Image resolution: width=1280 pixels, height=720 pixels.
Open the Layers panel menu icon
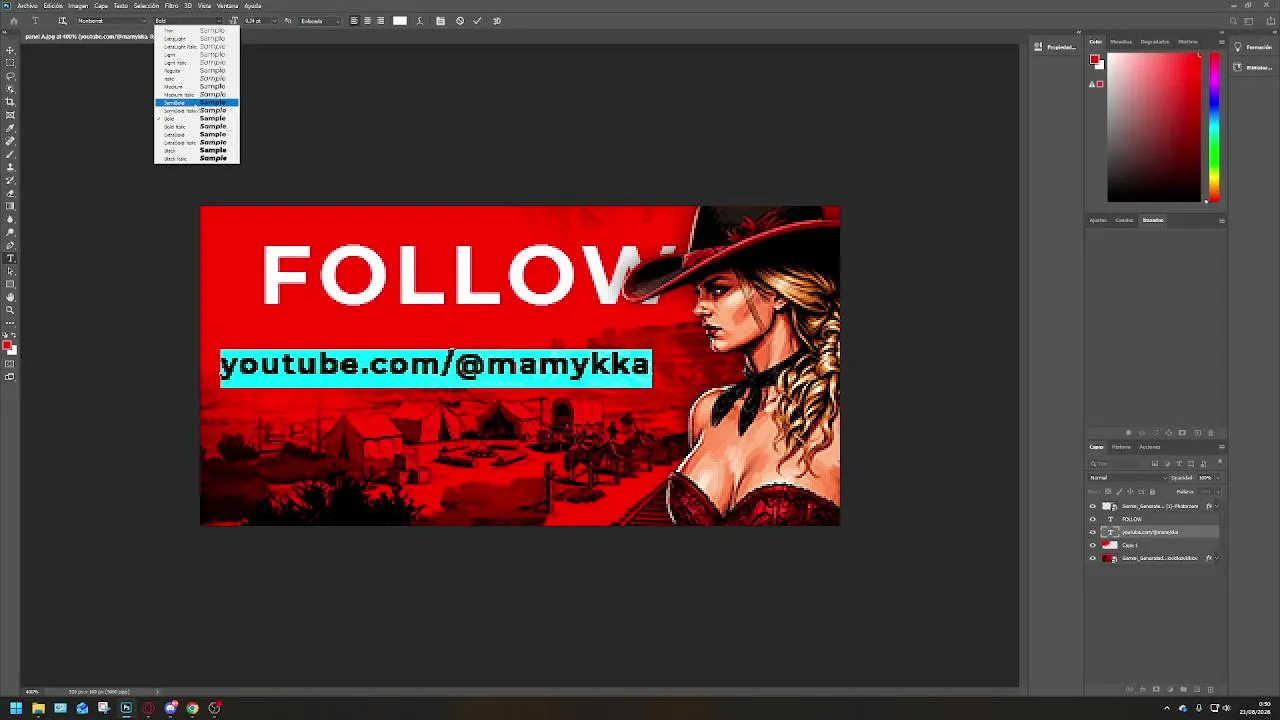(1222, 447)
